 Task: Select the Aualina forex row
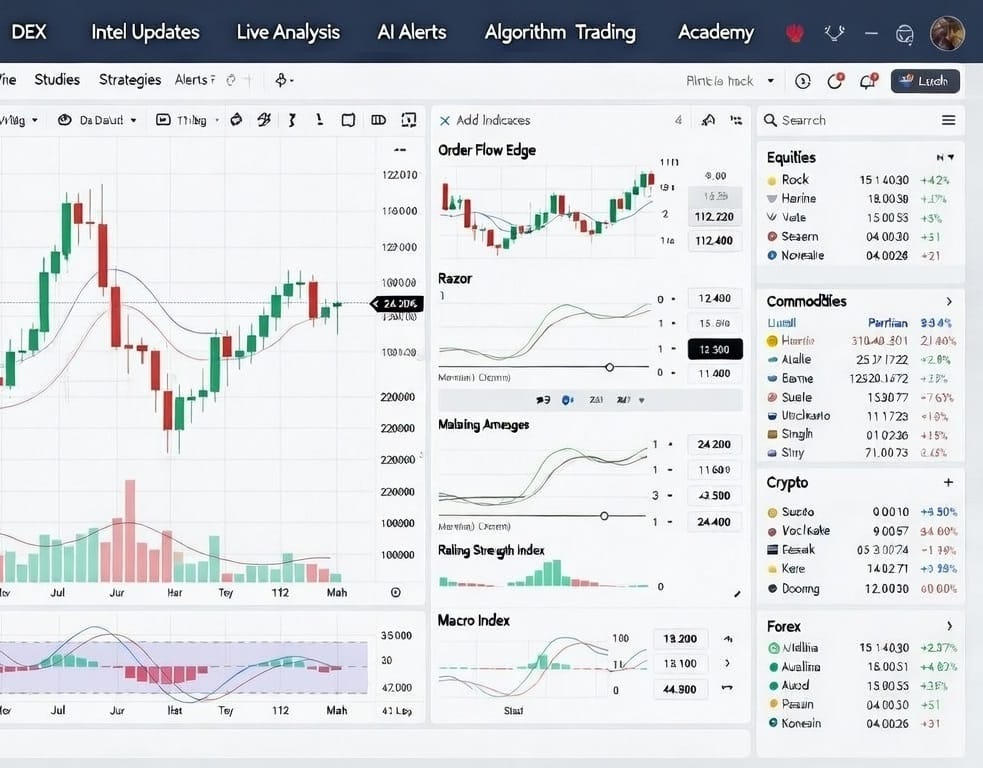click(x=861, y=666)
